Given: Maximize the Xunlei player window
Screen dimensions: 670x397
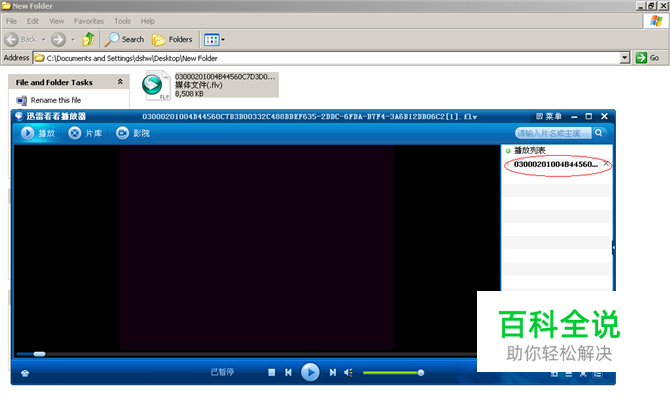Looking at the screenshot, I should point(589,116).
